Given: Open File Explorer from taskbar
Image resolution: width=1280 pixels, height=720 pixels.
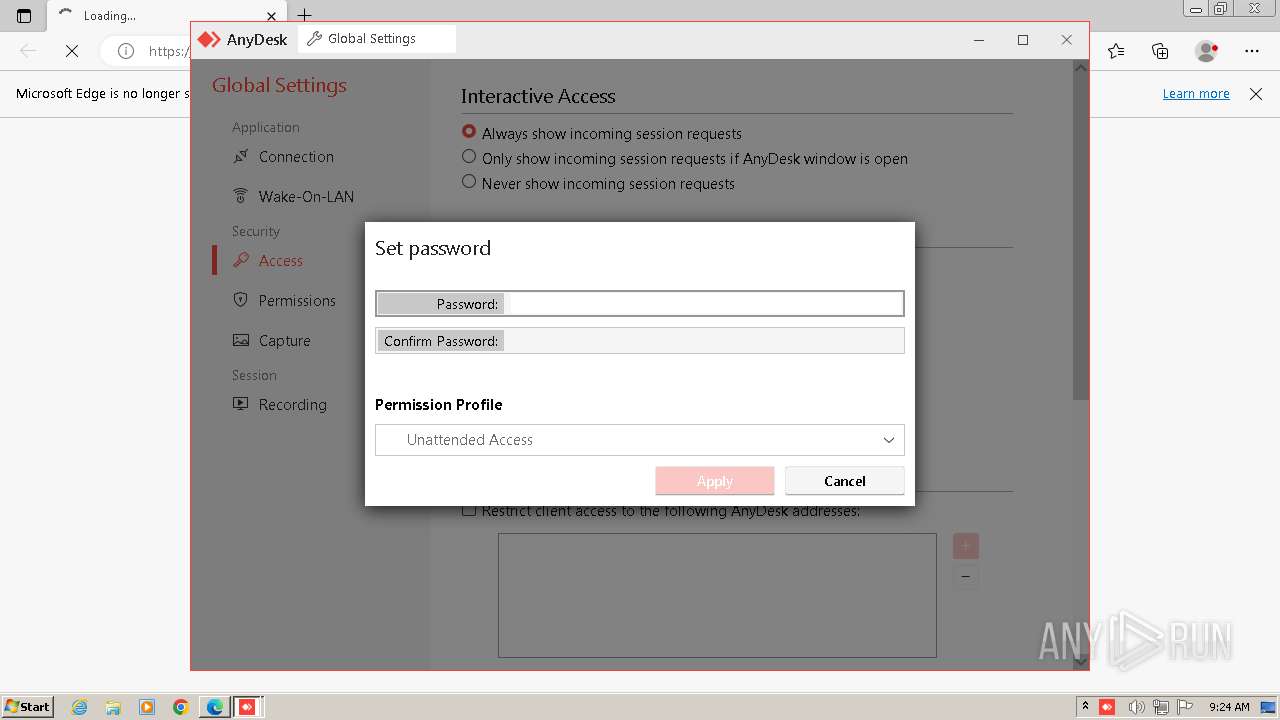Looking at the screenshot, I should 113,707.
